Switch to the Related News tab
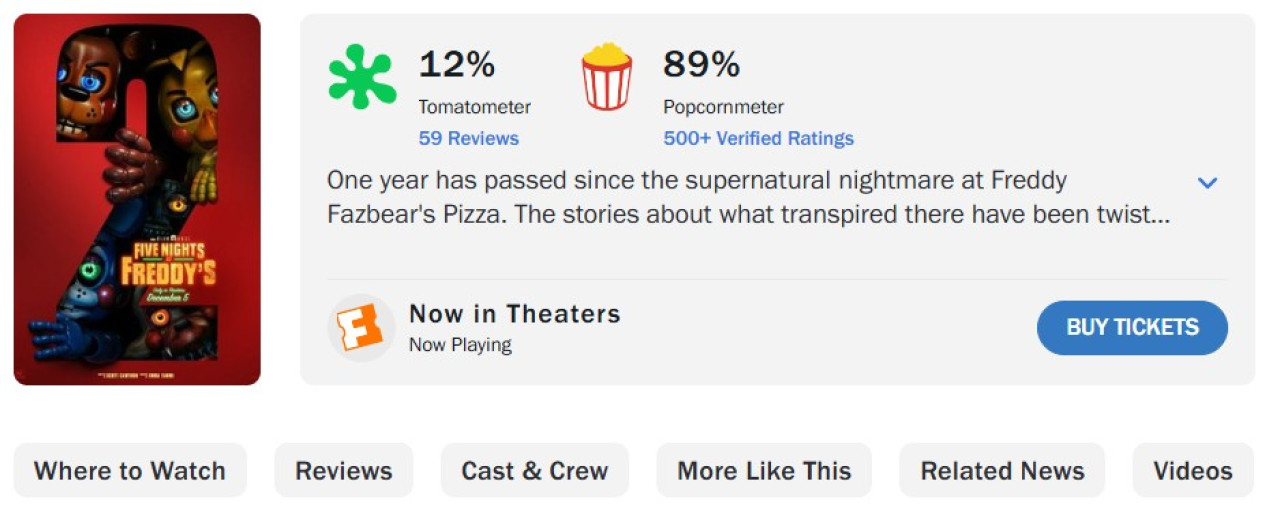The height and width of the screenshot is (522, 1280). (1002, 471)
